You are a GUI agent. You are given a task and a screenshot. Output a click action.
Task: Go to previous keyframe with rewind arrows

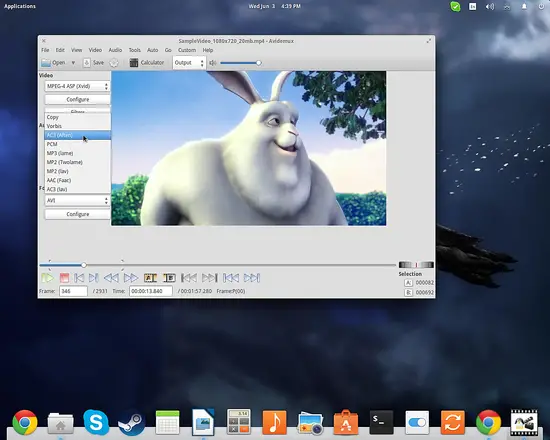pos(112,278)
